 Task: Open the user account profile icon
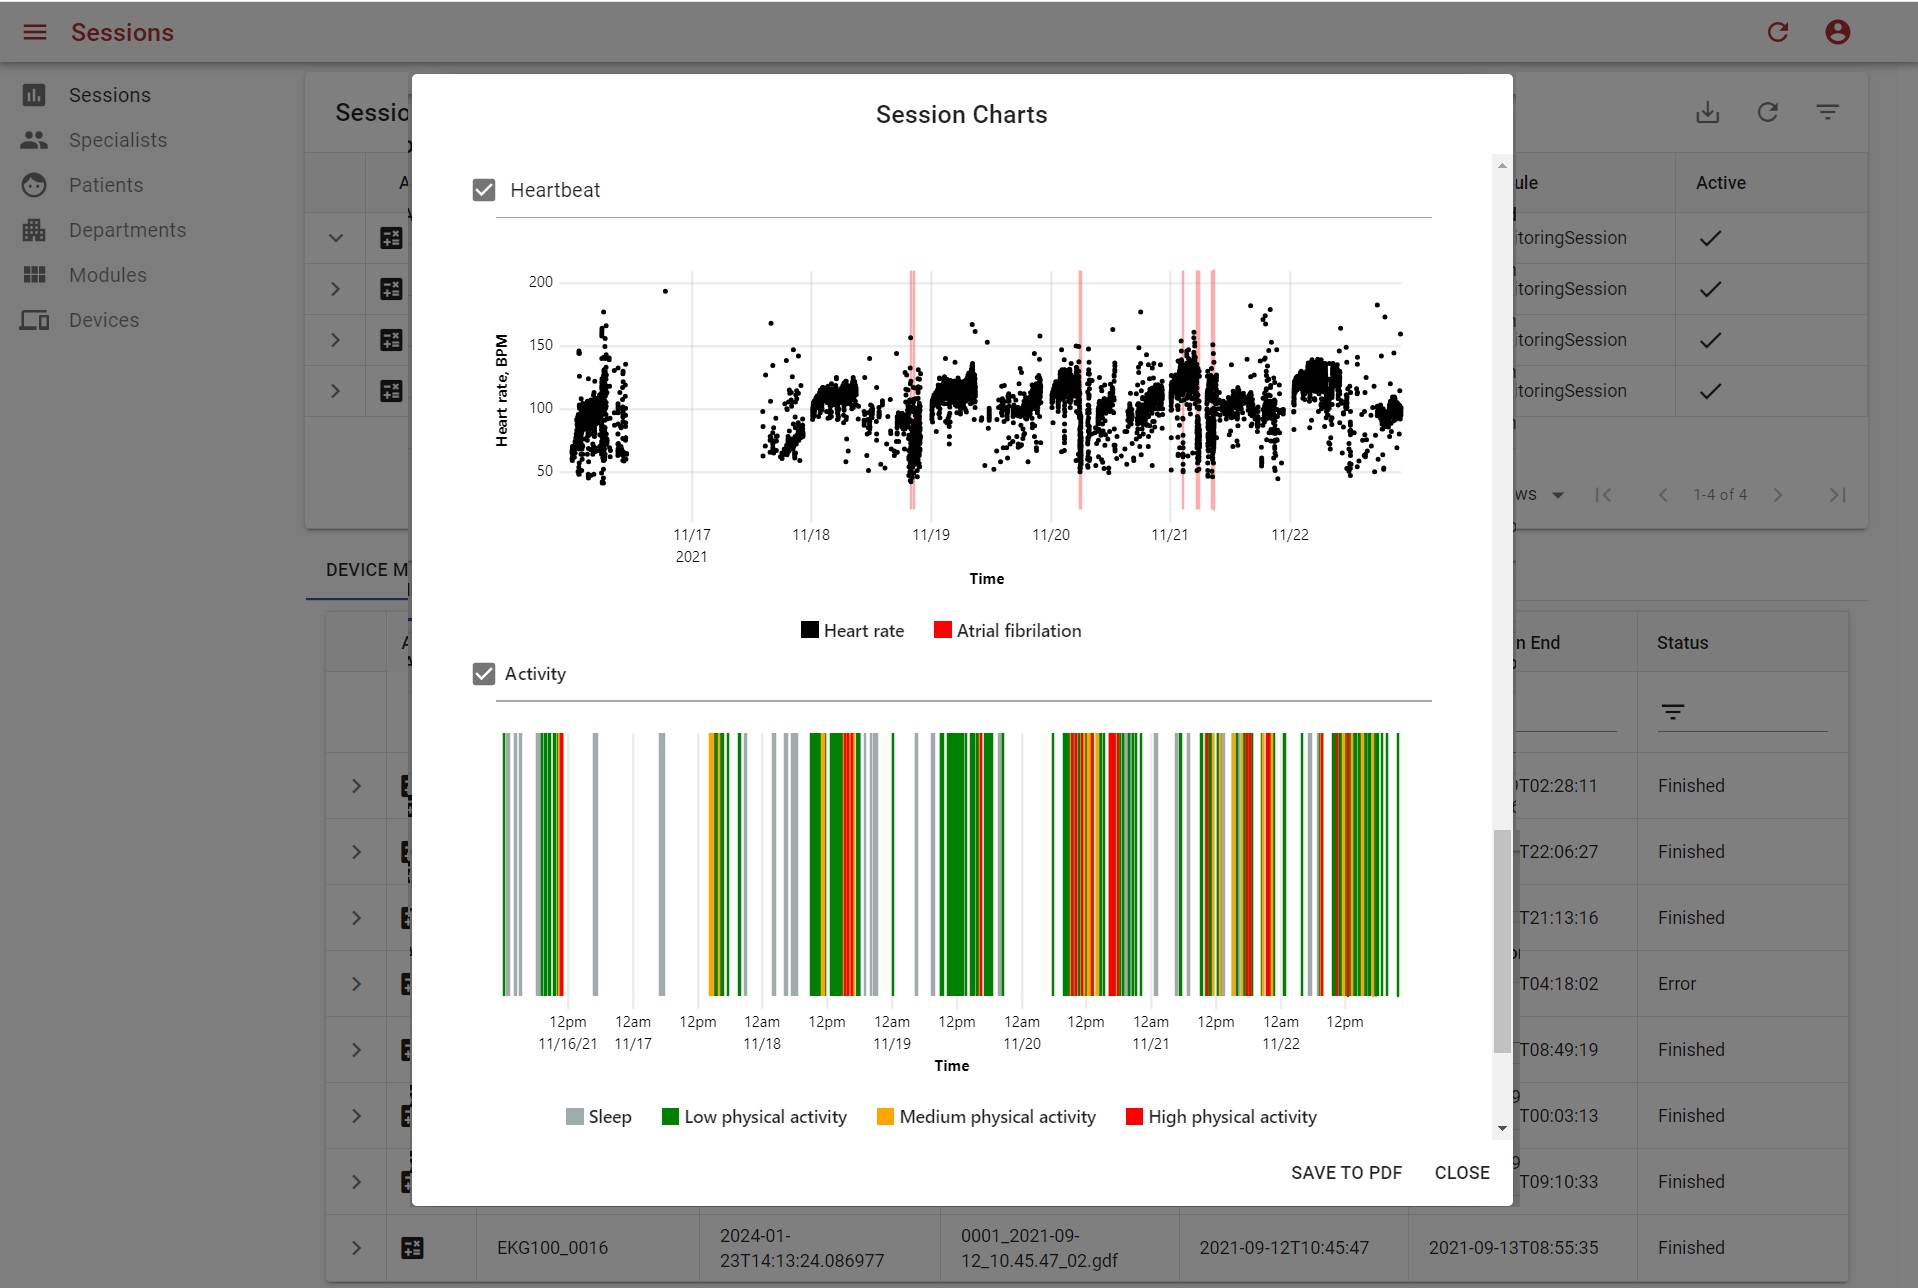coord(1837,32)
